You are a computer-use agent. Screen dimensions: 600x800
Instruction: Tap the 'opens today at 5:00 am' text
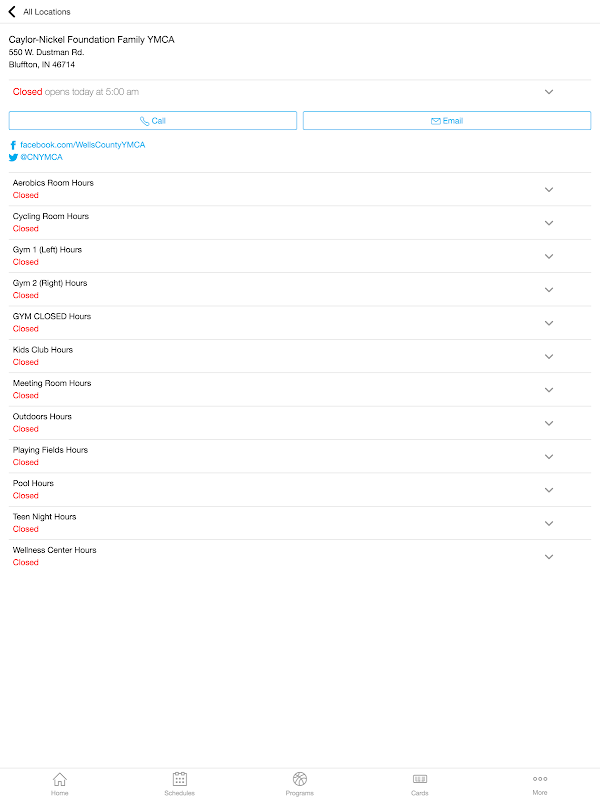[x=92, y=92]
